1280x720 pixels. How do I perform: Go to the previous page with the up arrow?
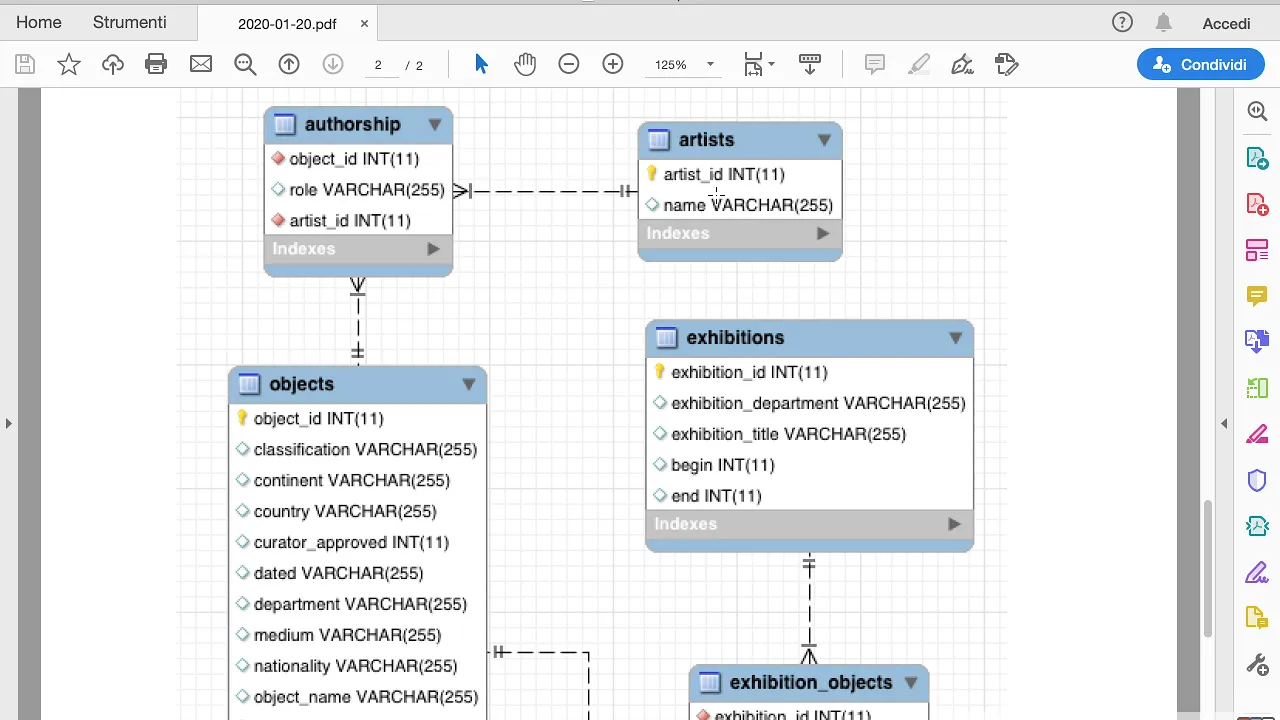coord(289,65)
